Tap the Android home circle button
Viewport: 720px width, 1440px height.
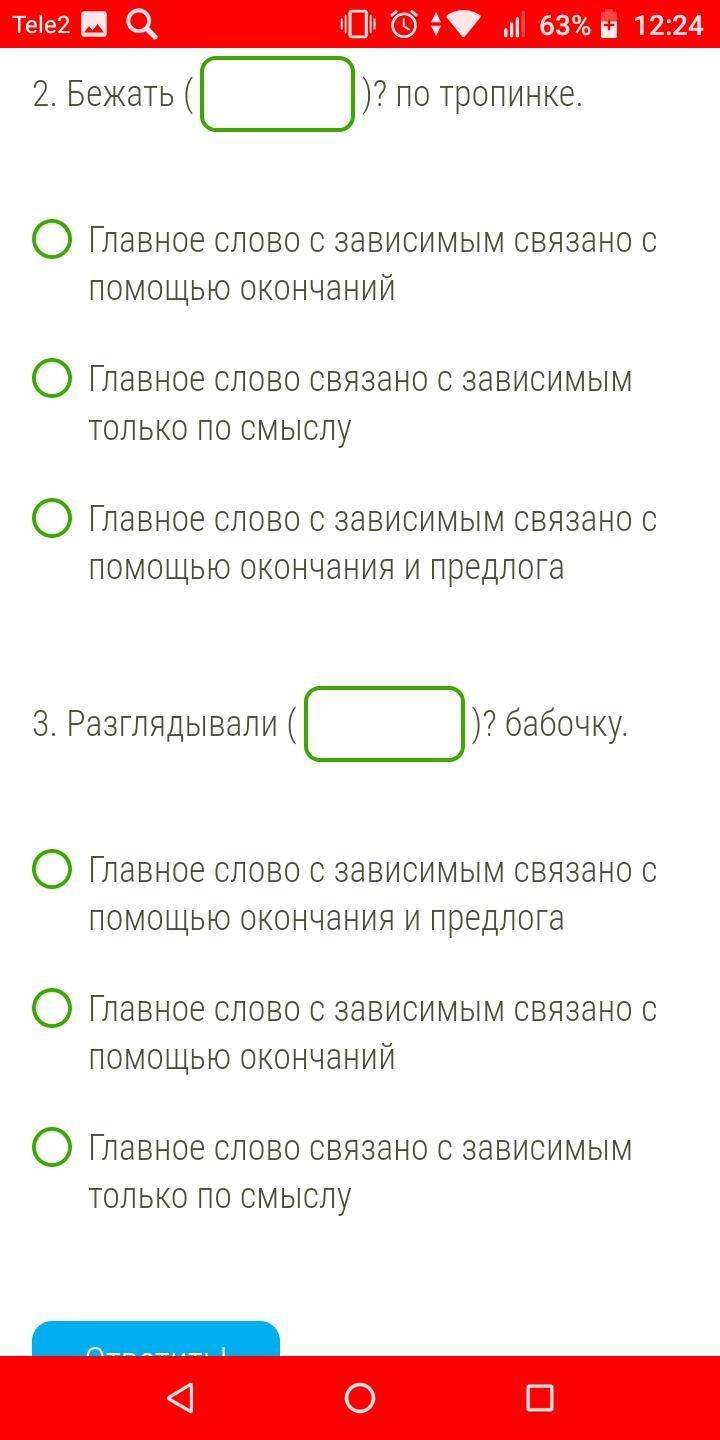pos(360,1397)
